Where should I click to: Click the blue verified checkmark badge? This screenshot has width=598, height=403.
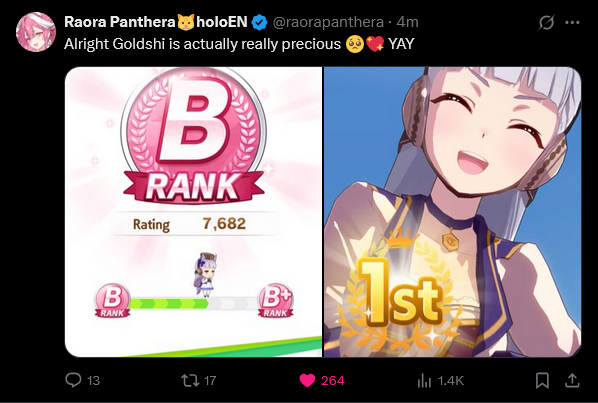pyautogui.click(x=260, y=22)
